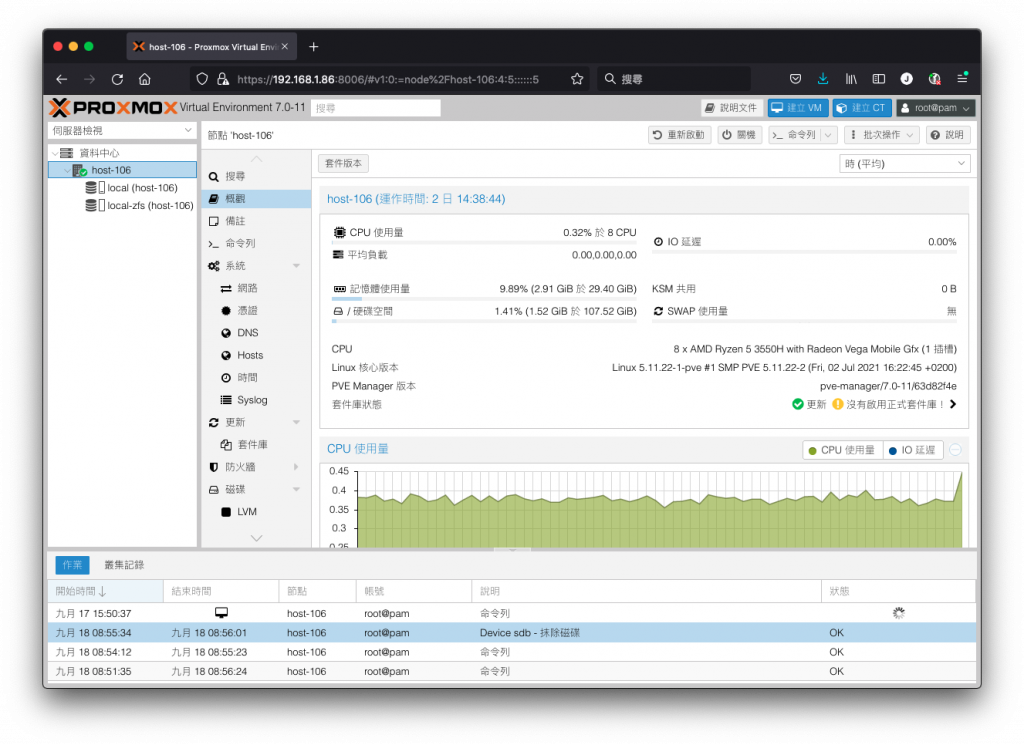Open 網路 network settings
The width and height of the screenshot is (1024, 745).
tap(256, 288)
